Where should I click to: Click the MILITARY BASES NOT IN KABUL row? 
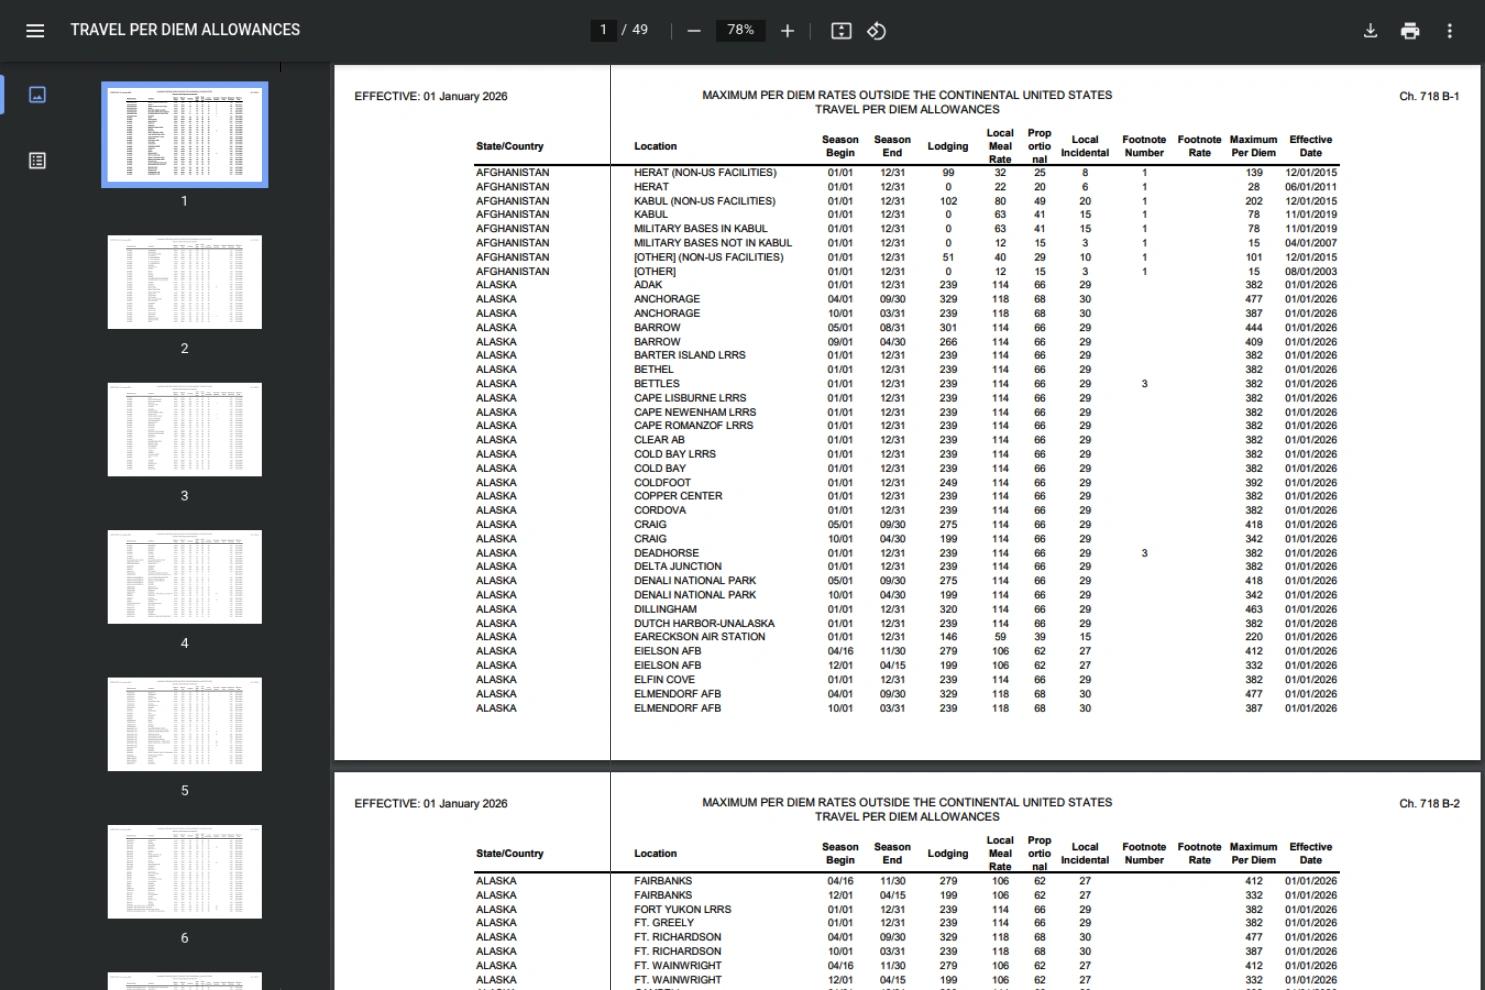(x=906, y=243)
